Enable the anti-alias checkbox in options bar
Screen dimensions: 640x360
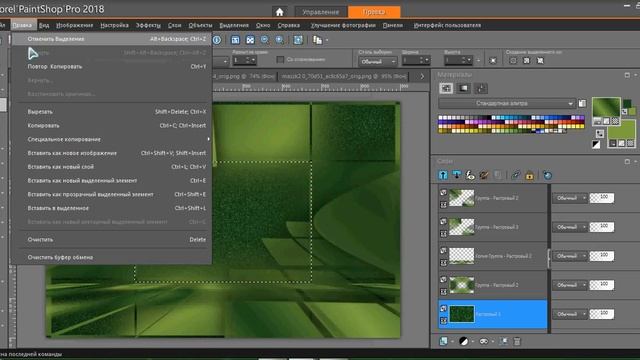[280, 60]
